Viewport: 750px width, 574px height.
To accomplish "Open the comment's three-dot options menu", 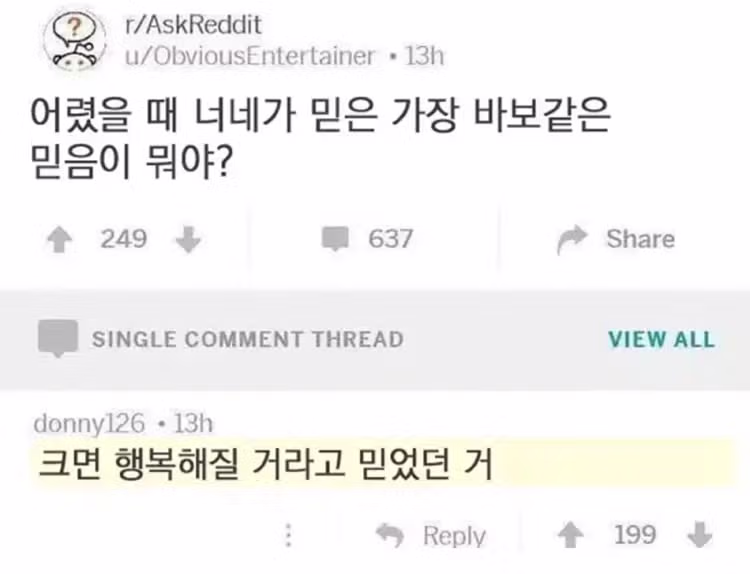I will pos(289,535).
